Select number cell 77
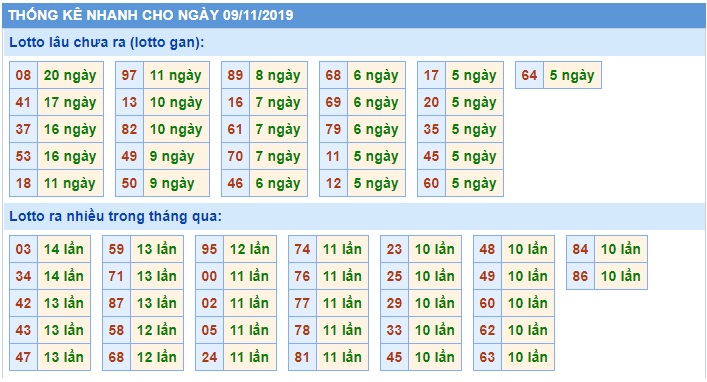Image resolution: width=707 pixels, height=382 pixels. coord(303,304)
